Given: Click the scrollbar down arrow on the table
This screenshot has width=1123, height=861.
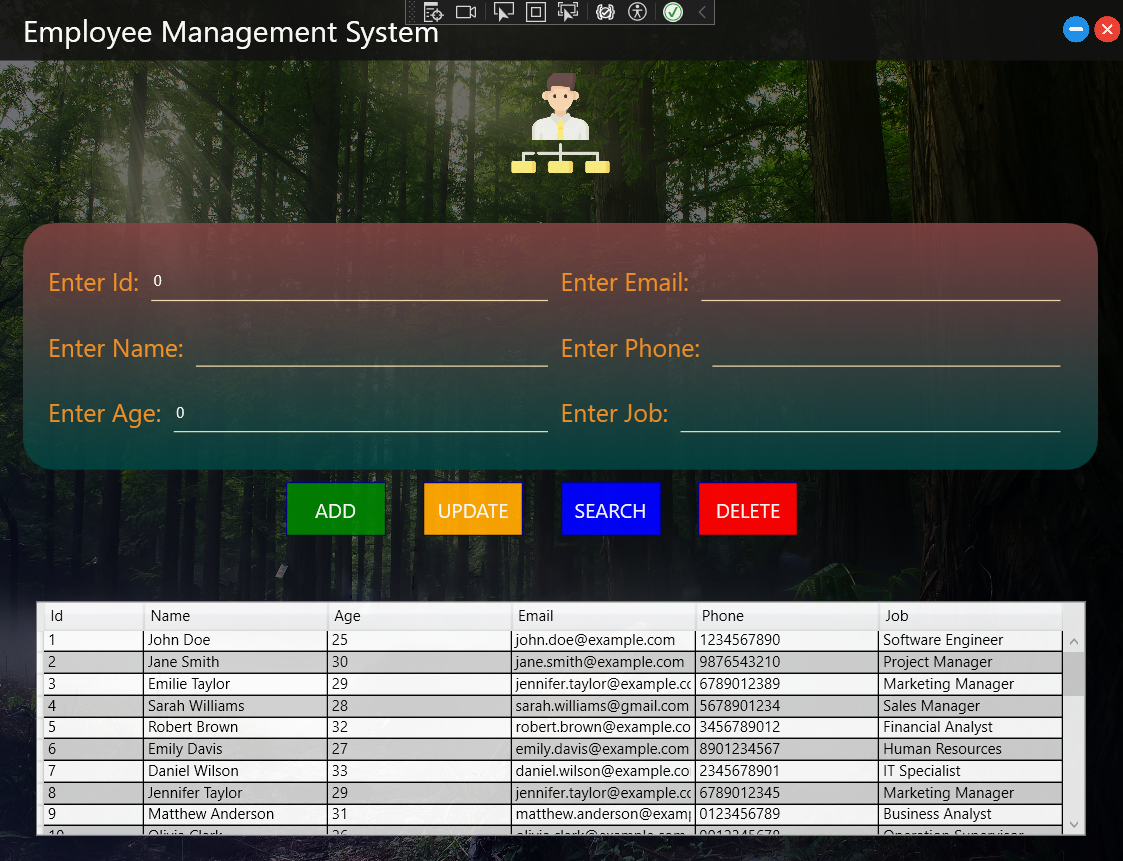Looking at the screenshot, I should pyautogui.click(x=1073, y=826).
